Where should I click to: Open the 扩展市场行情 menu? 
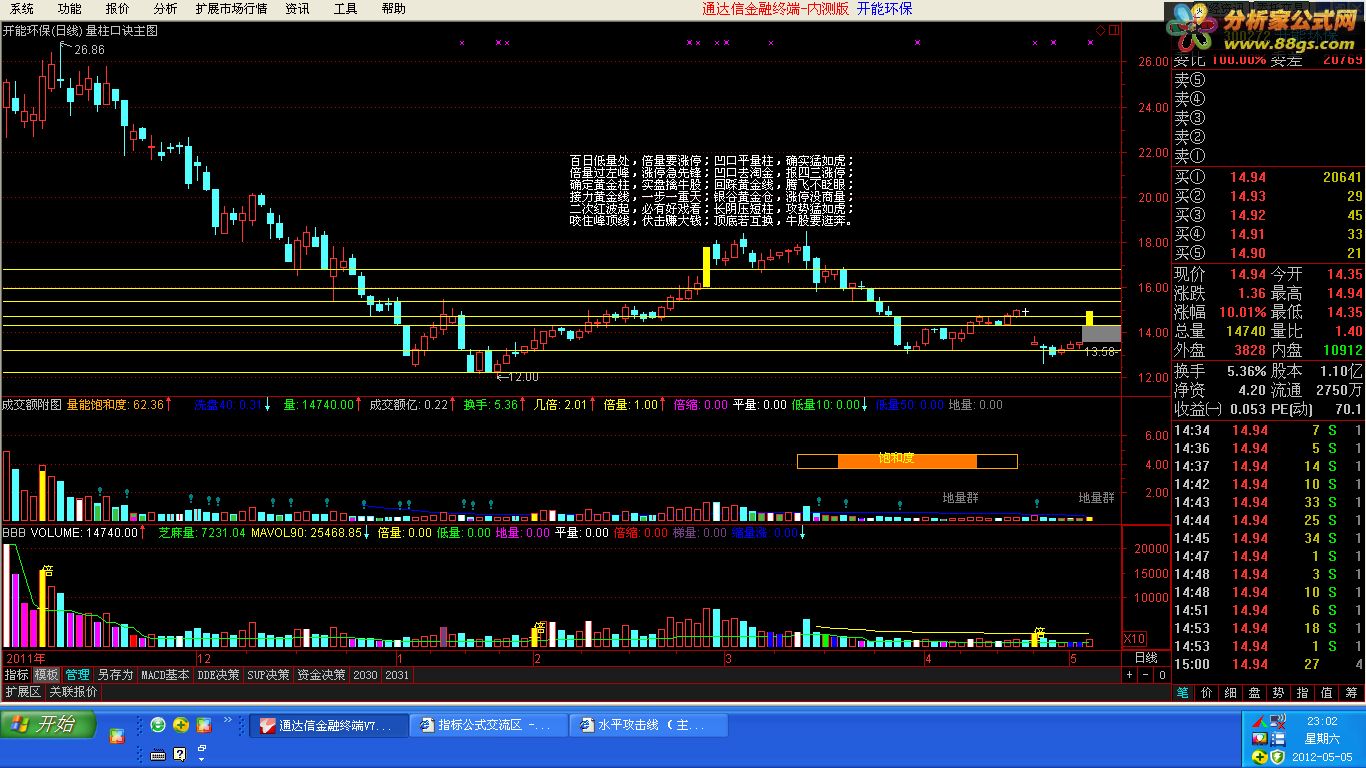[x=231, y=9]
